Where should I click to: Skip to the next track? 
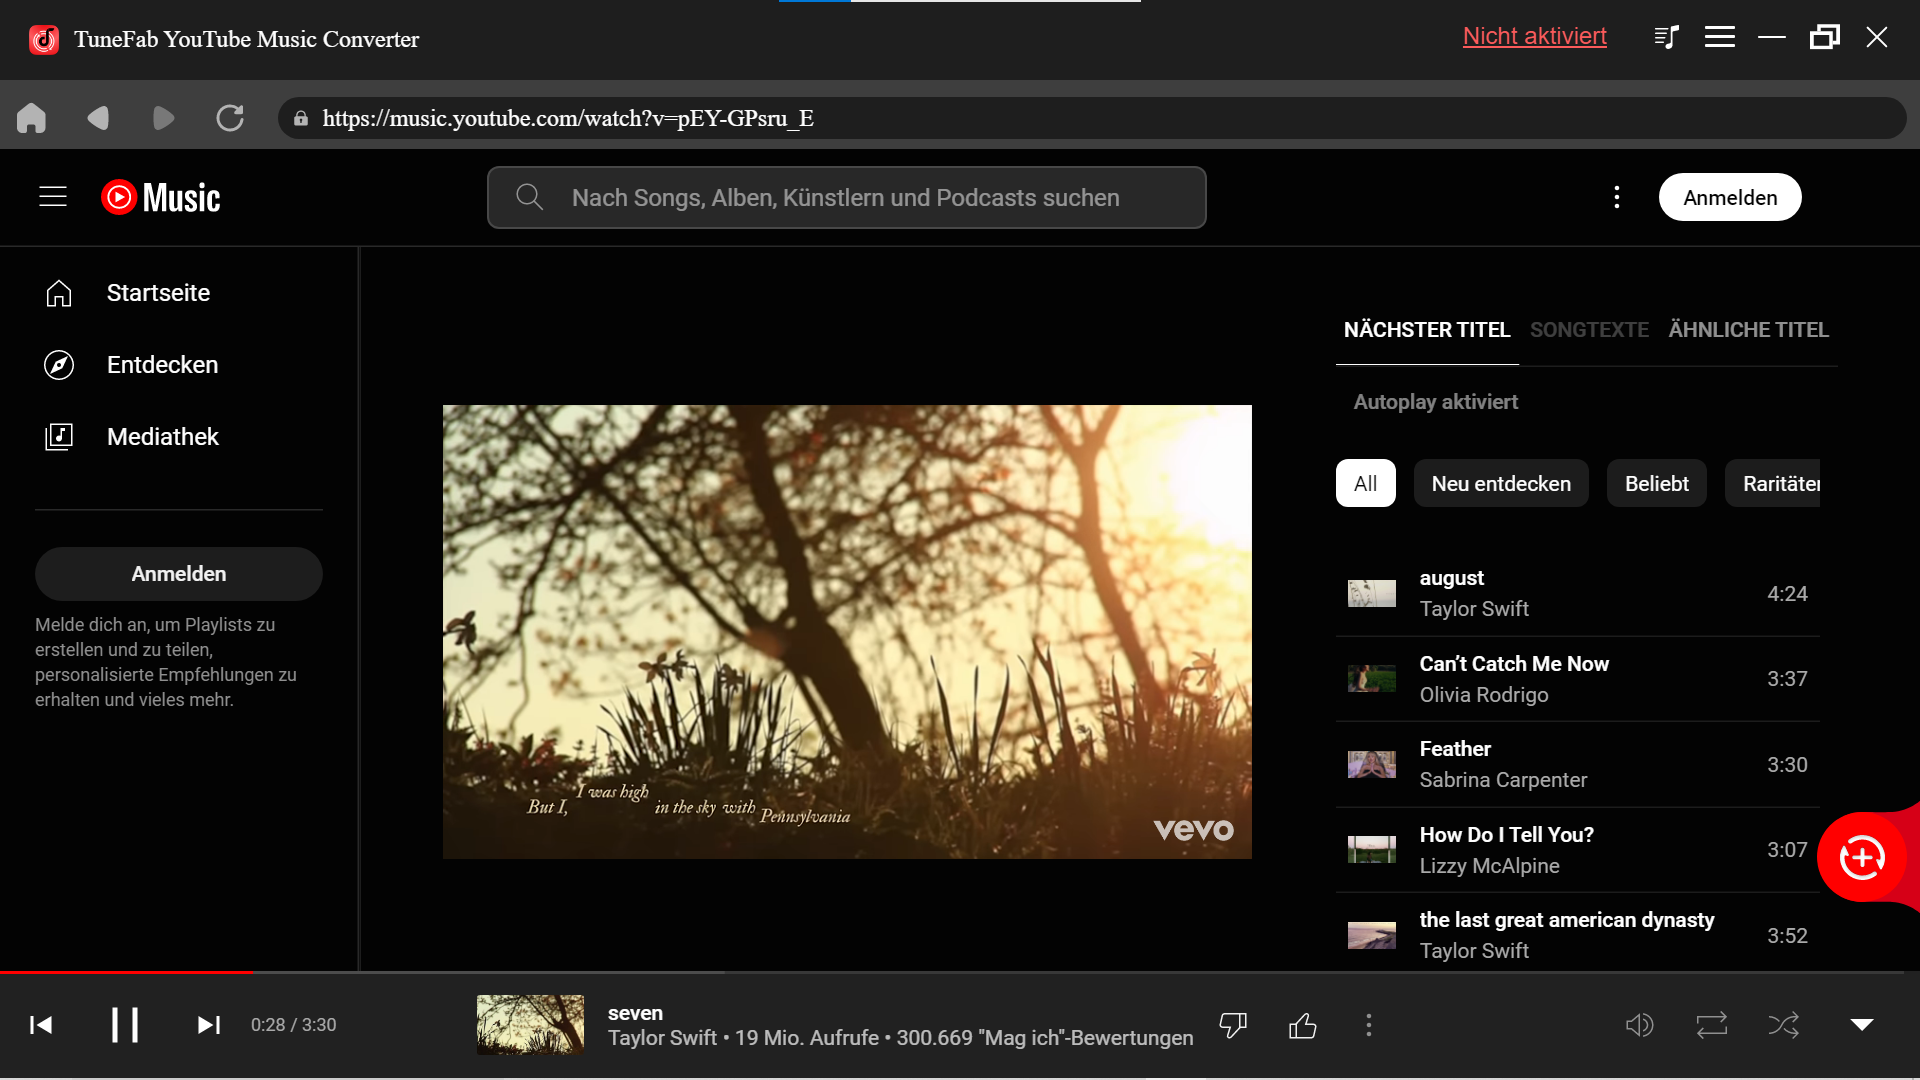209,1025
